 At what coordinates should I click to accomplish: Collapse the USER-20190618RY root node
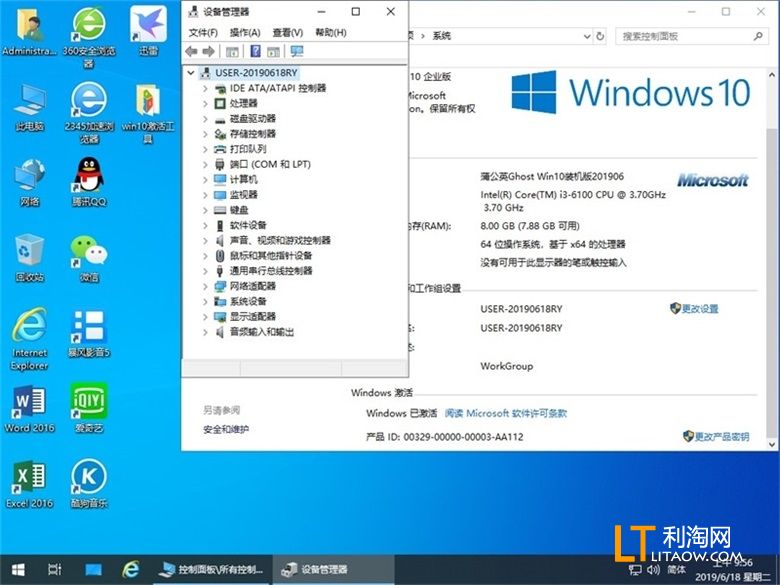(191, 73)
